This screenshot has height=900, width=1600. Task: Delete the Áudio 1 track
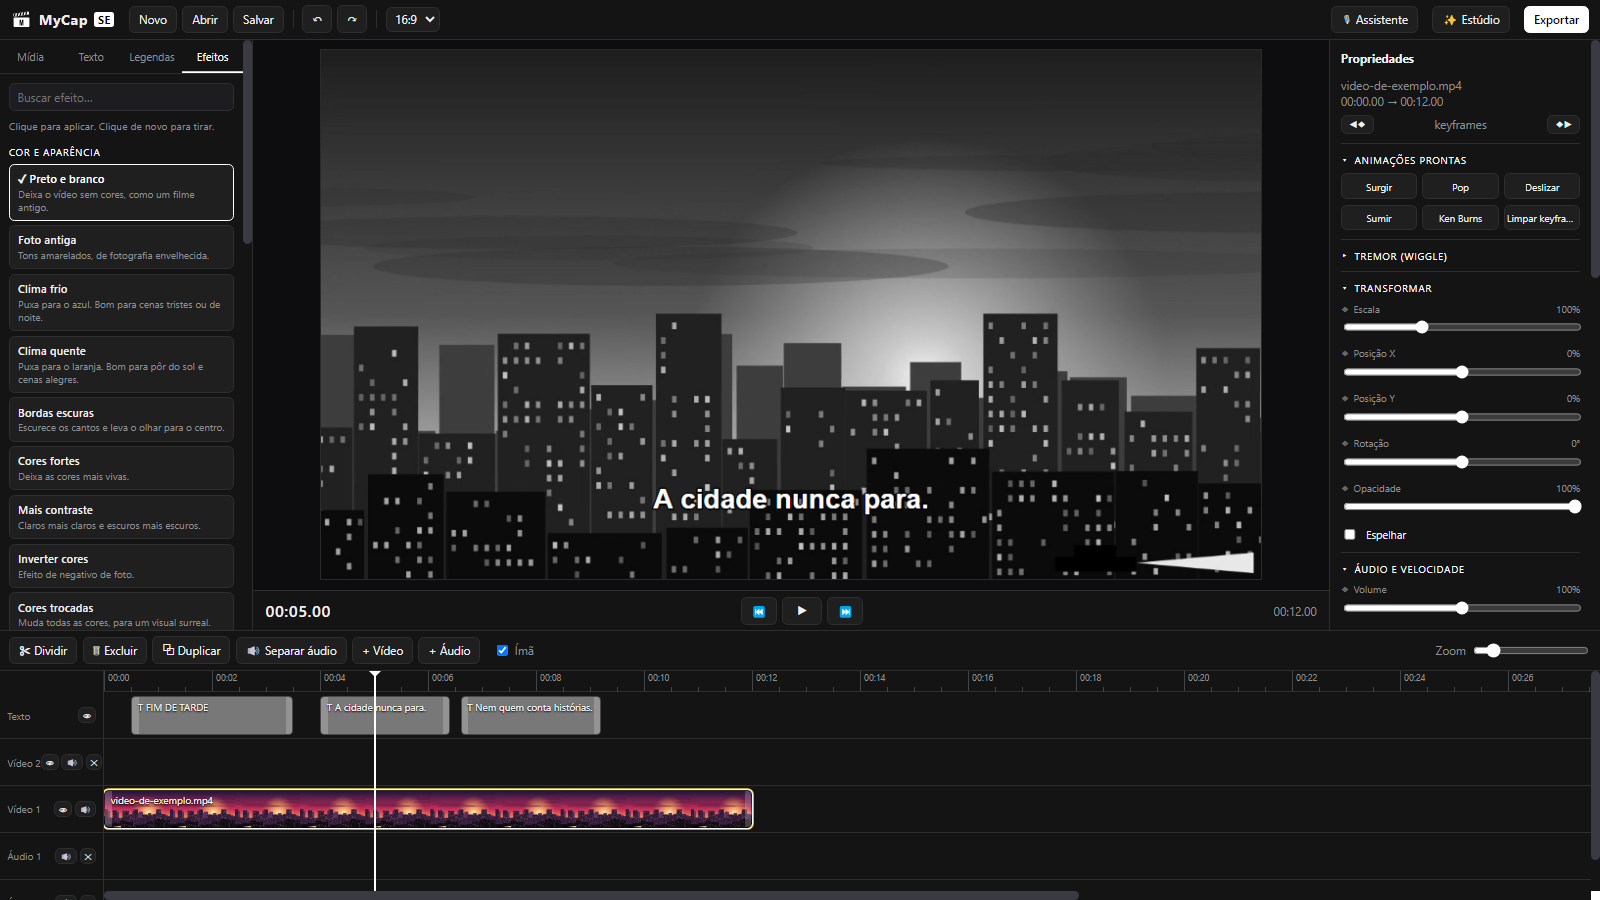[88, 857]
